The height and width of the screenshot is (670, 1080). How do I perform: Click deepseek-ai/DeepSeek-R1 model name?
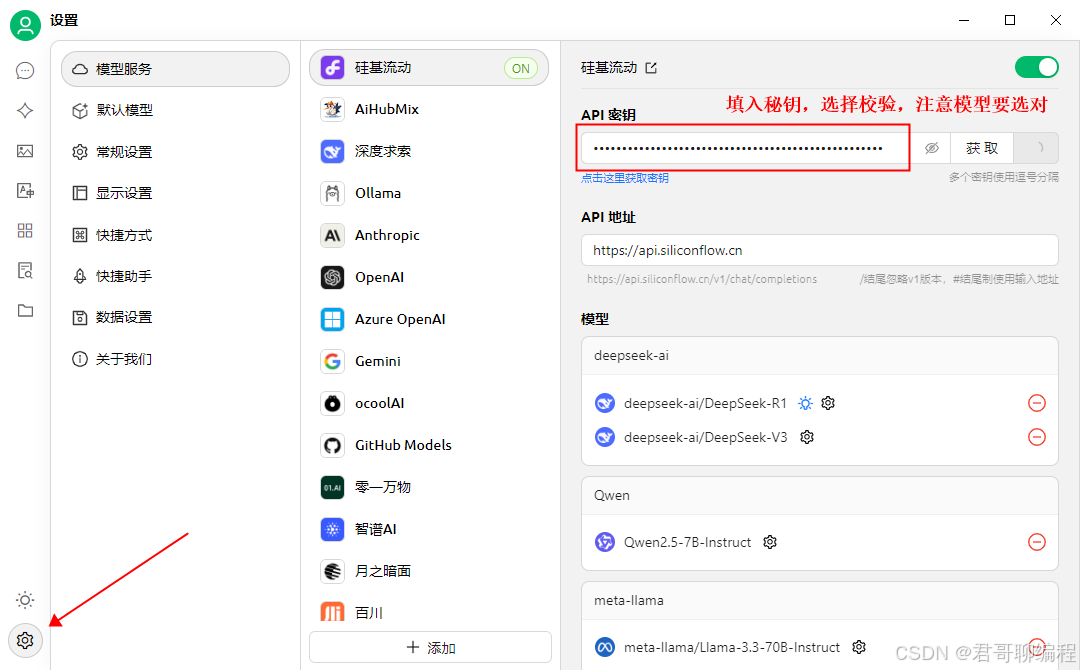point(705,404)
